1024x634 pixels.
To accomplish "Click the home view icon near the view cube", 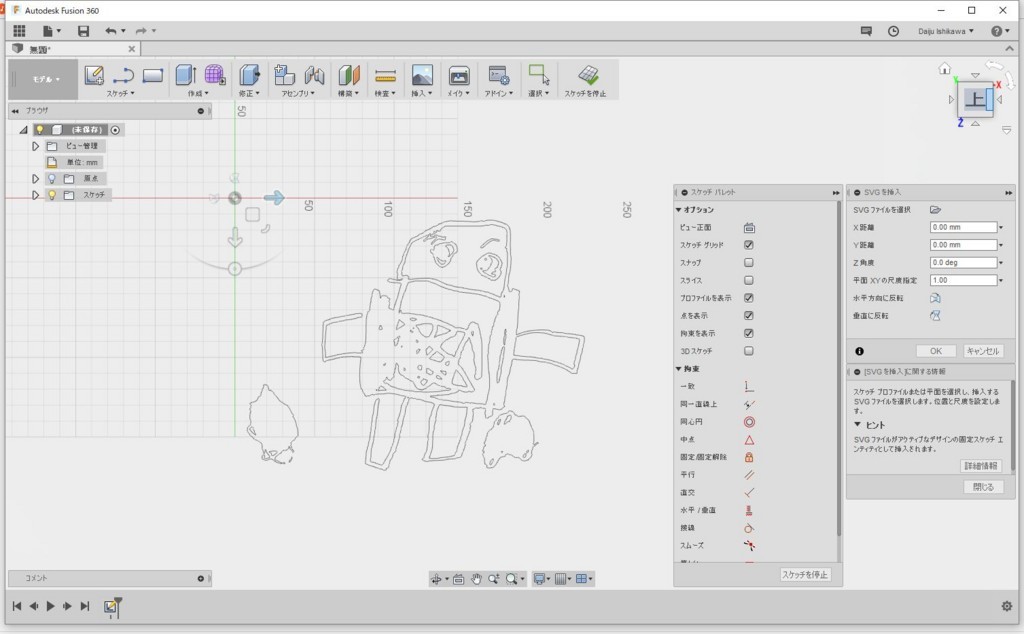I will click(x=944, y=69).
